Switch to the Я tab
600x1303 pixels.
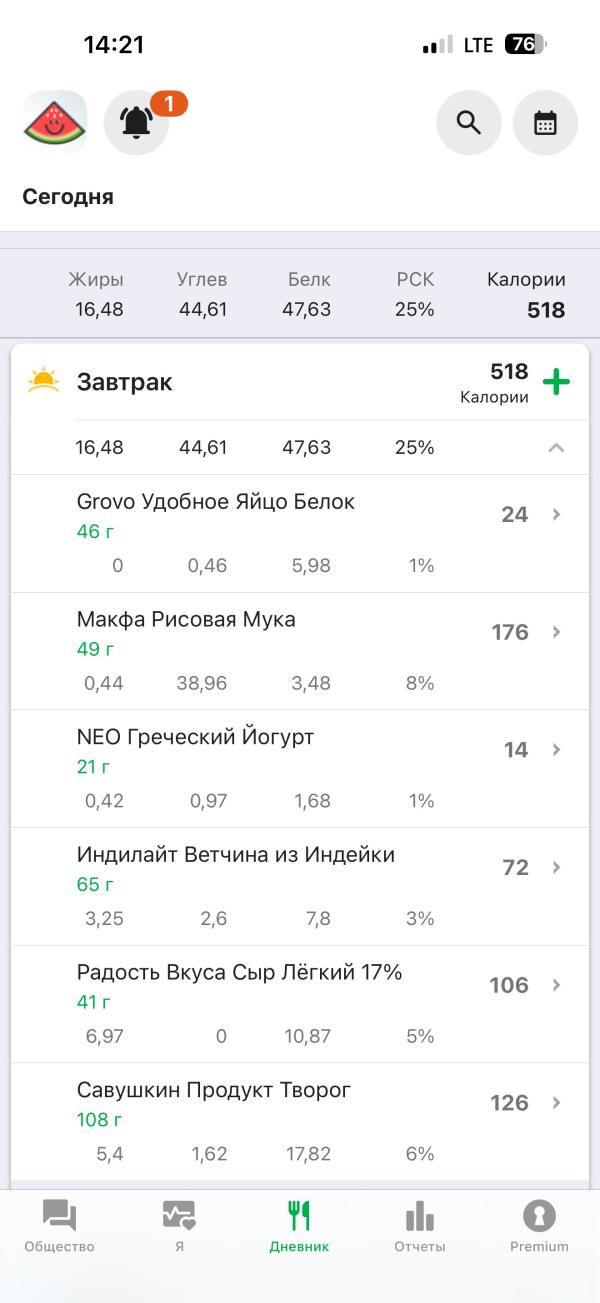[x=179, y=1227]
